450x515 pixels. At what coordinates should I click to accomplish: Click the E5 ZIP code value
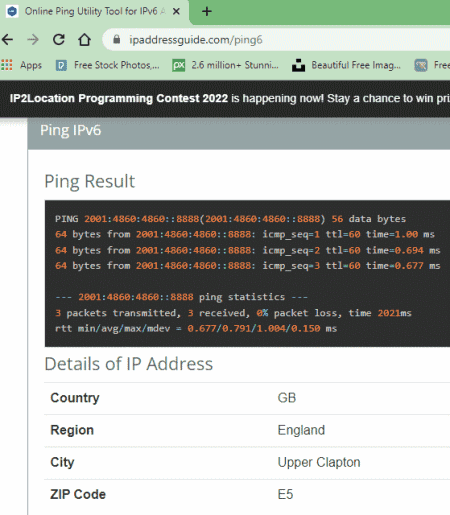coord(285,494)
